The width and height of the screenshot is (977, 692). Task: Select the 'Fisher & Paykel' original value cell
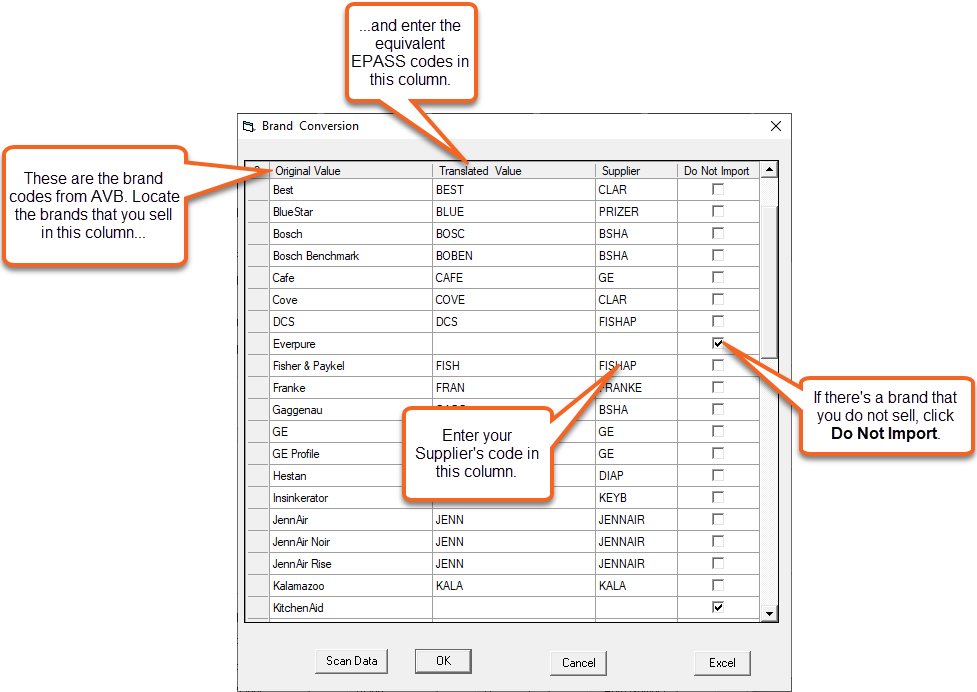(x=351, y=366)
